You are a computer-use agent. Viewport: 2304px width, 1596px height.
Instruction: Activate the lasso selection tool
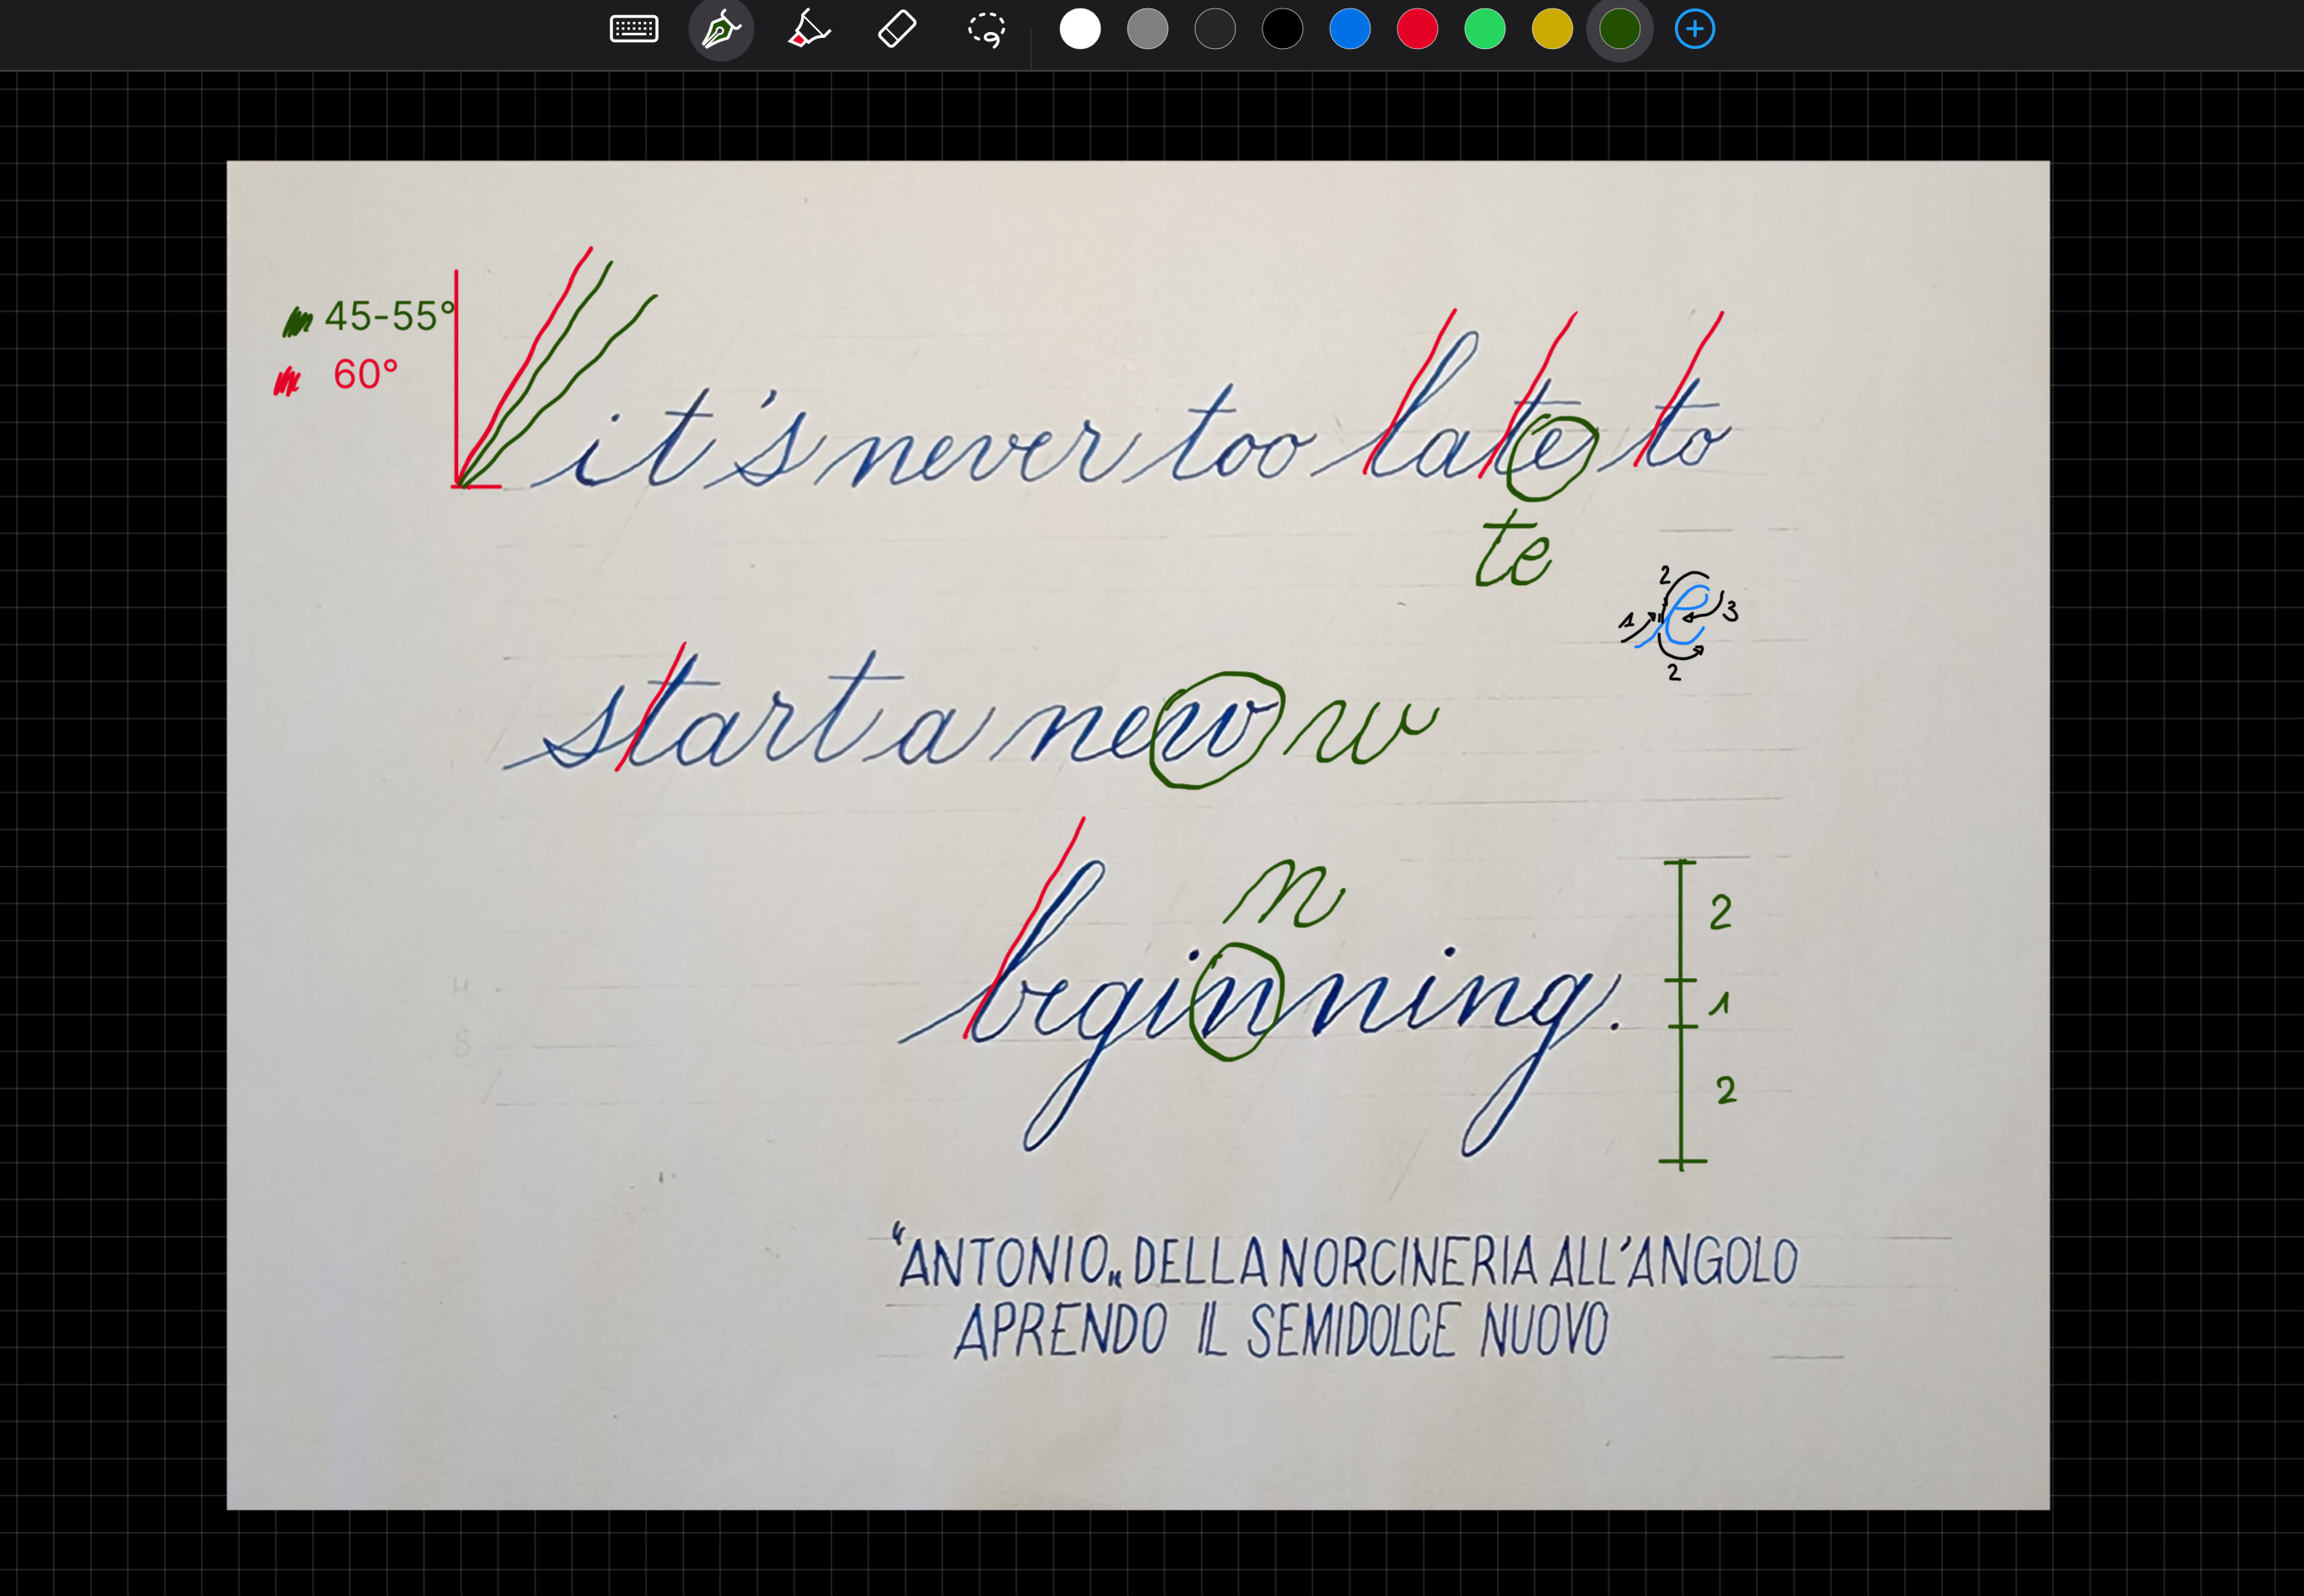986,29
